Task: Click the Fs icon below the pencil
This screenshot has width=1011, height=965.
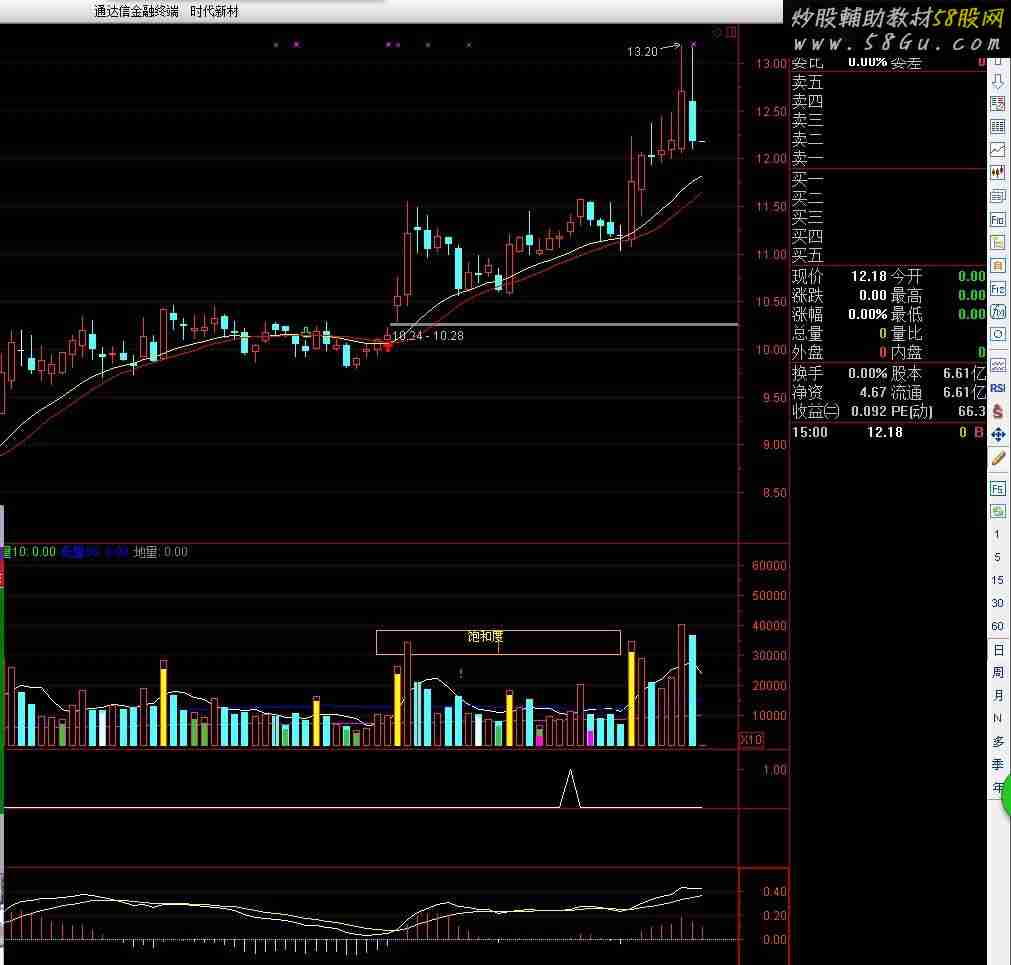Action: coord(997,489)
